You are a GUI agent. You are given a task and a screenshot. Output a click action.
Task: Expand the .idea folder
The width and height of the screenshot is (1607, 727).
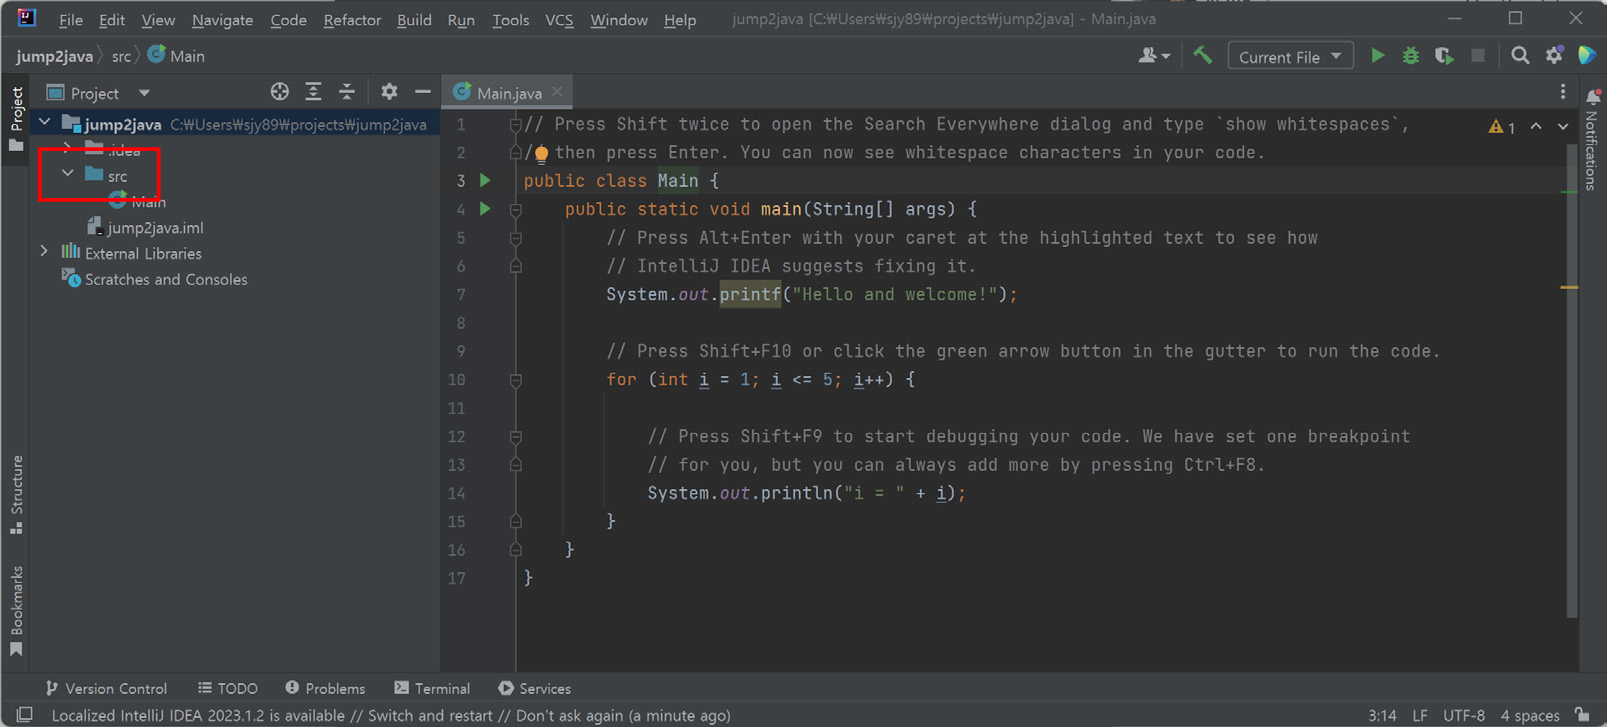pyautogui.click(x=67, y=149)
